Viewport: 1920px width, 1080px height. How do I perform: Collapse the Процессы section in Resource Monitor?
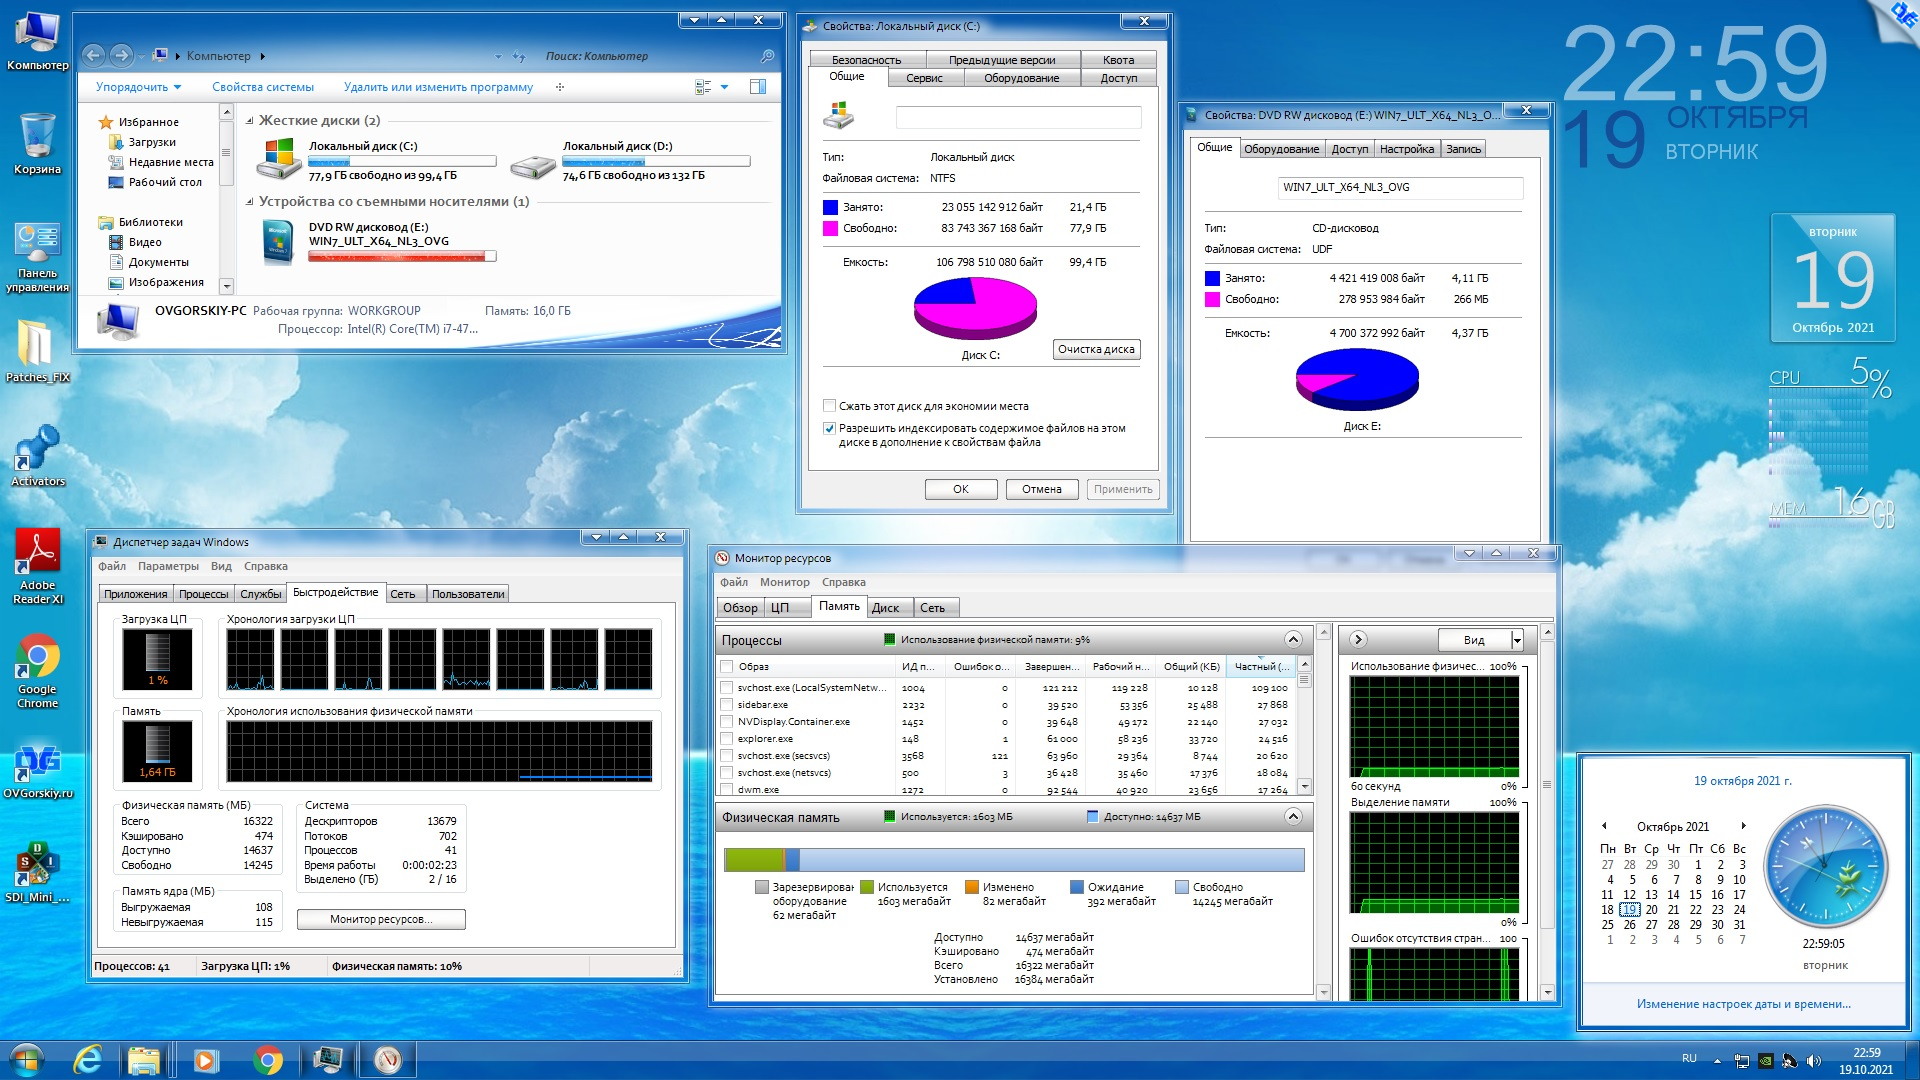point(1292,640)
